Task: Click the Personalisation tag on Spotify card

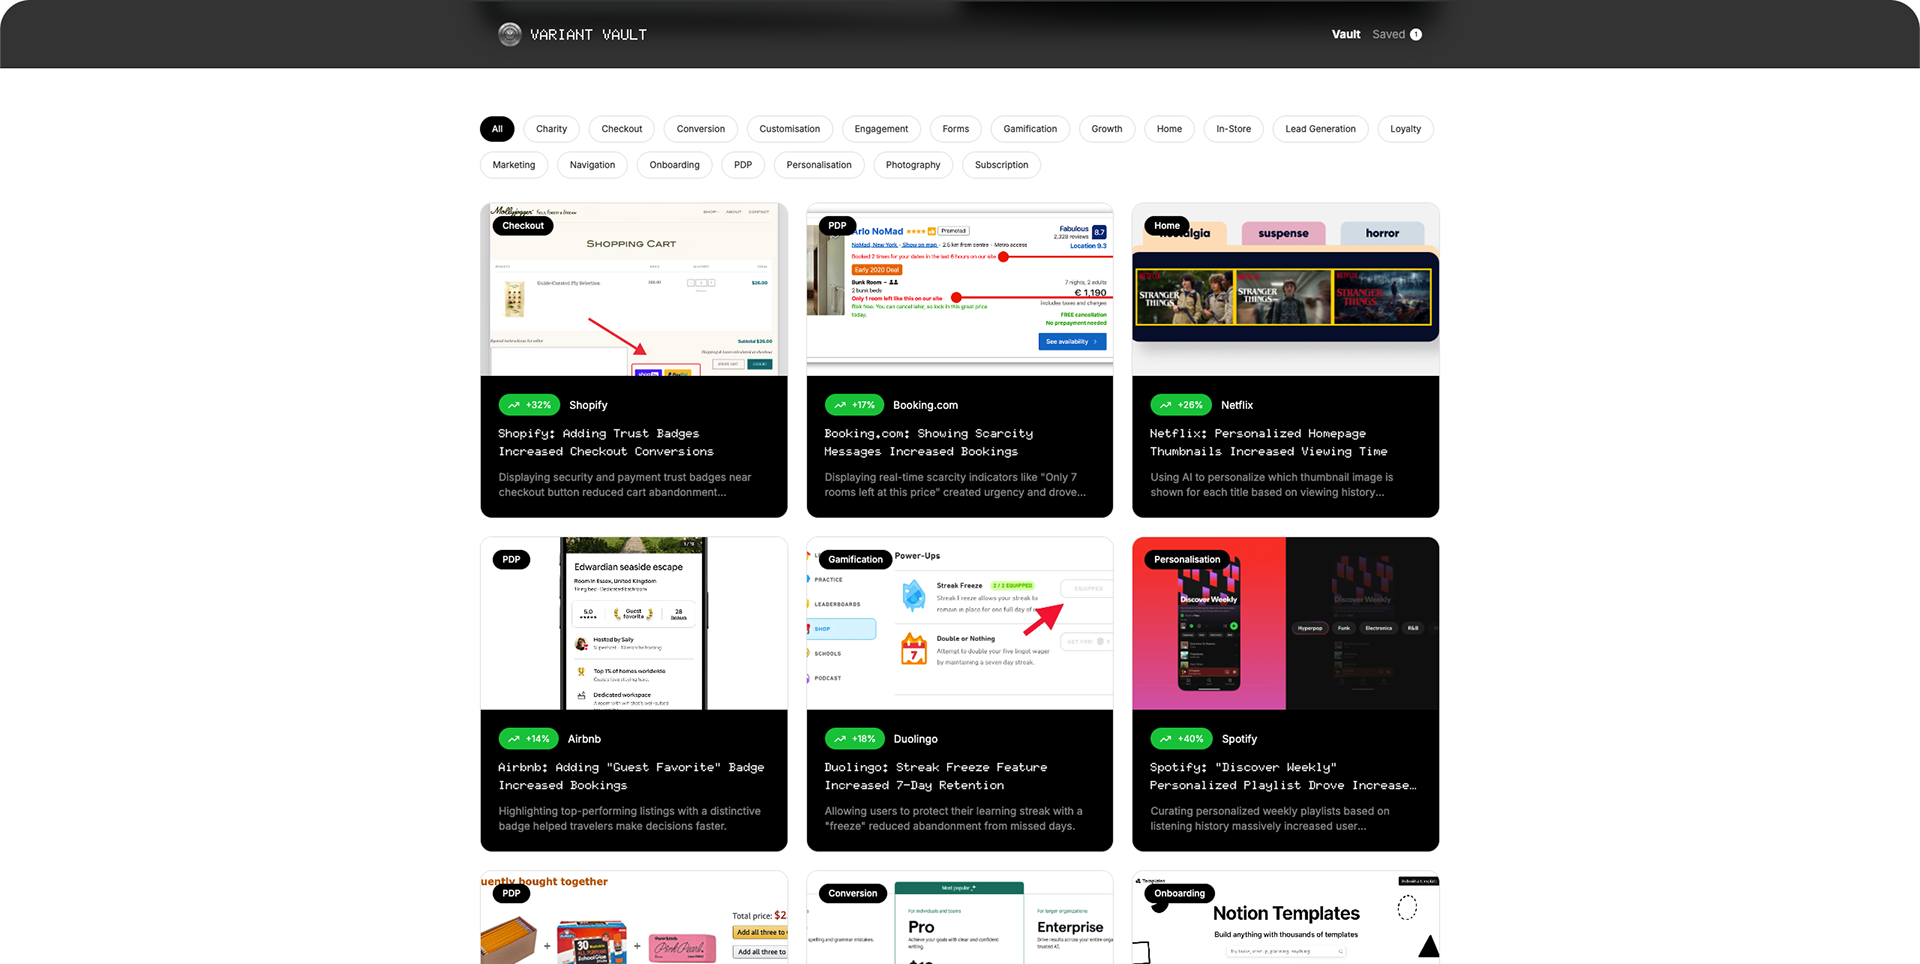Action: point(1187,560)
